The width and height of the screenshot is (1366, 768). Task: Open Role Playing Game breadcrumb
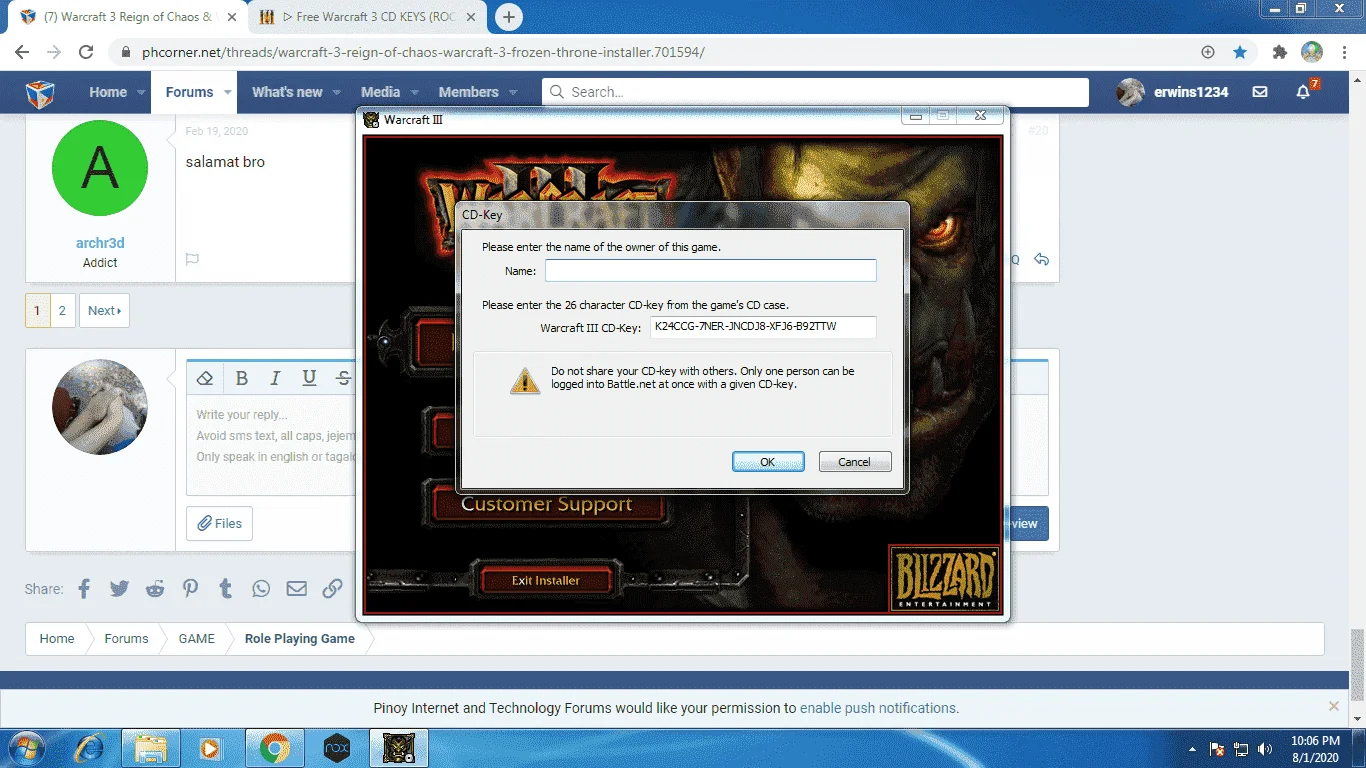tap(300, 639)
